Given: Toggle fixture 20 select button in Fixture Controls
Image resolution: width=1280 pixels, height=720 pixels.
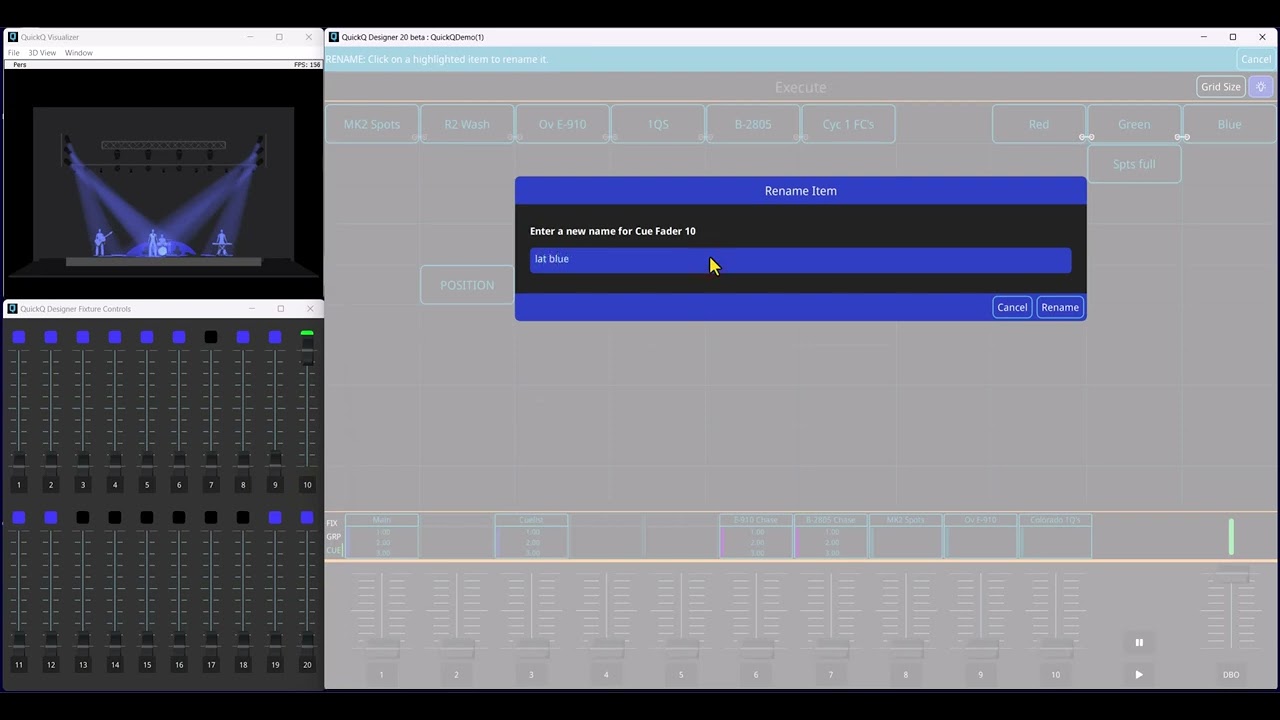Looking at the screenshot, I should pyautogui.click(x=307, y=518).
